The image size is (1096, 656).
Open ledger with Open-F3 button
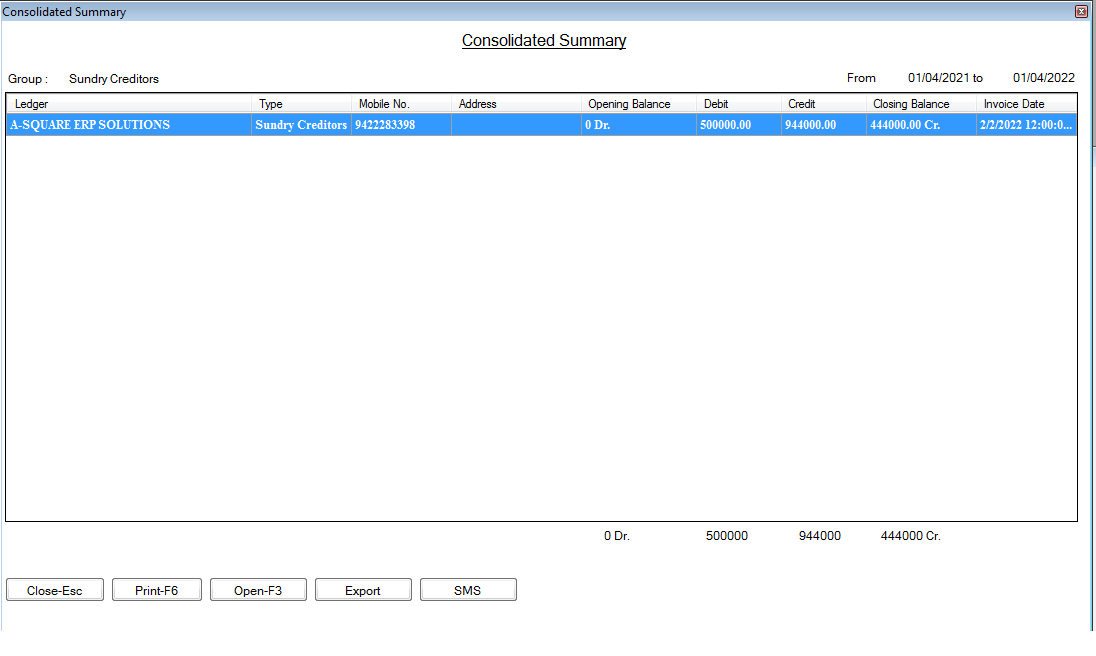pos(258,590)
